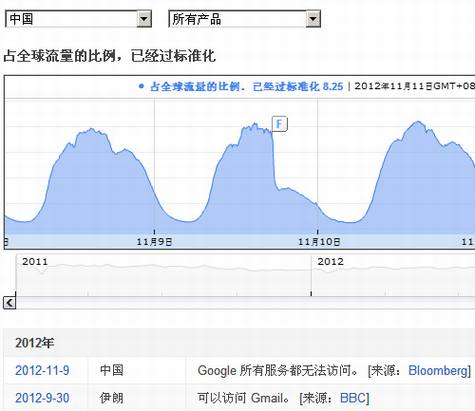Screen dimensions: 475x411
Task: Follow the BBC source link
Action: (x=353, y=398)
